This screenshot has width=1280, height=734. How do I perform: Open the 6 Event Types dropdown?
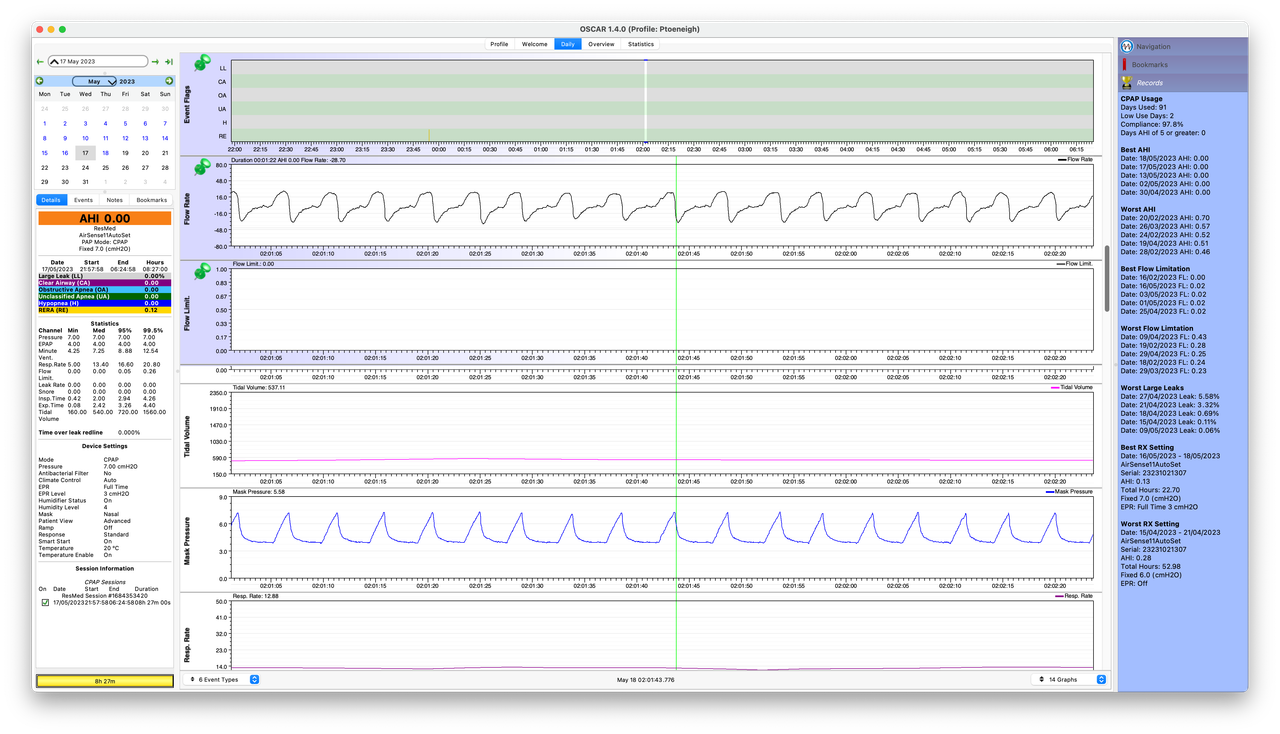(224, 679)
